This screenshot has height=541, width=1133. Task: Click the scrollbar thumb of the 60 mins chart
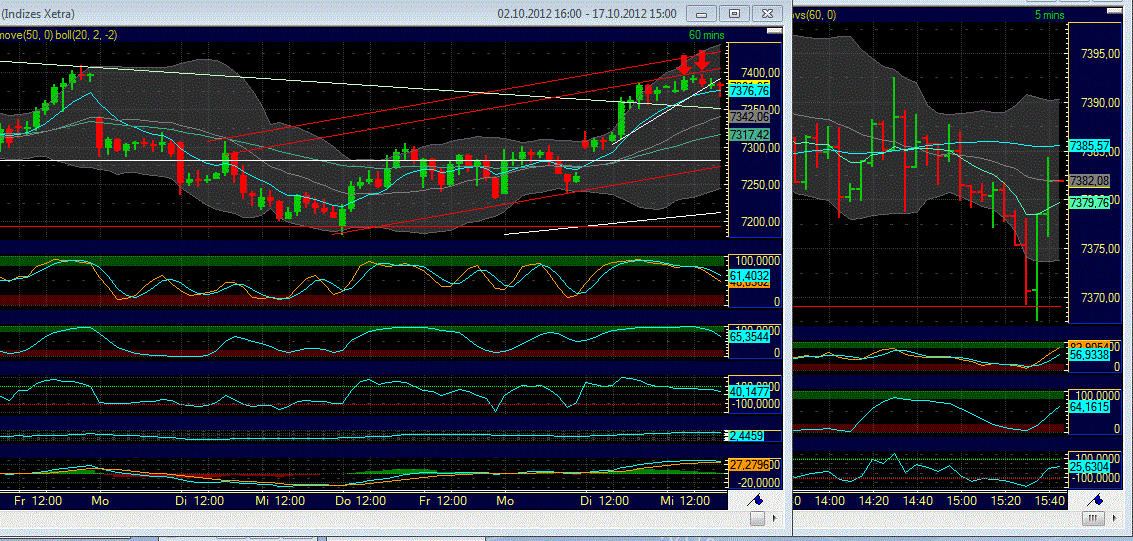(757, 519)
